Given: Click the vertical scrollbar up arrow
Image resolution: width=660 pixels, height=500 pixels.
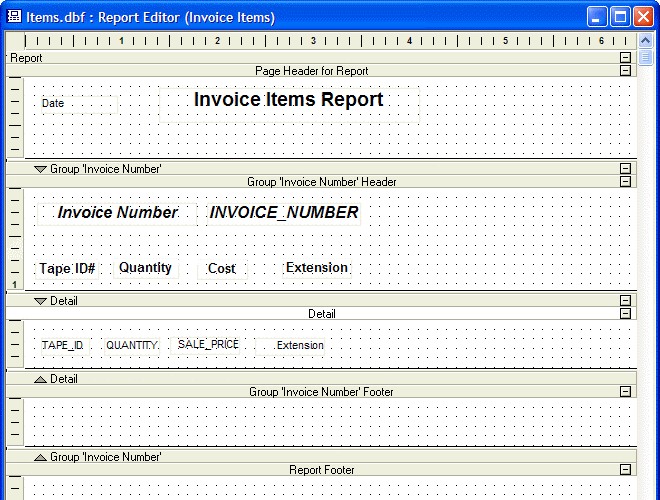Looking at the screenshot, I should pos(645,41).
